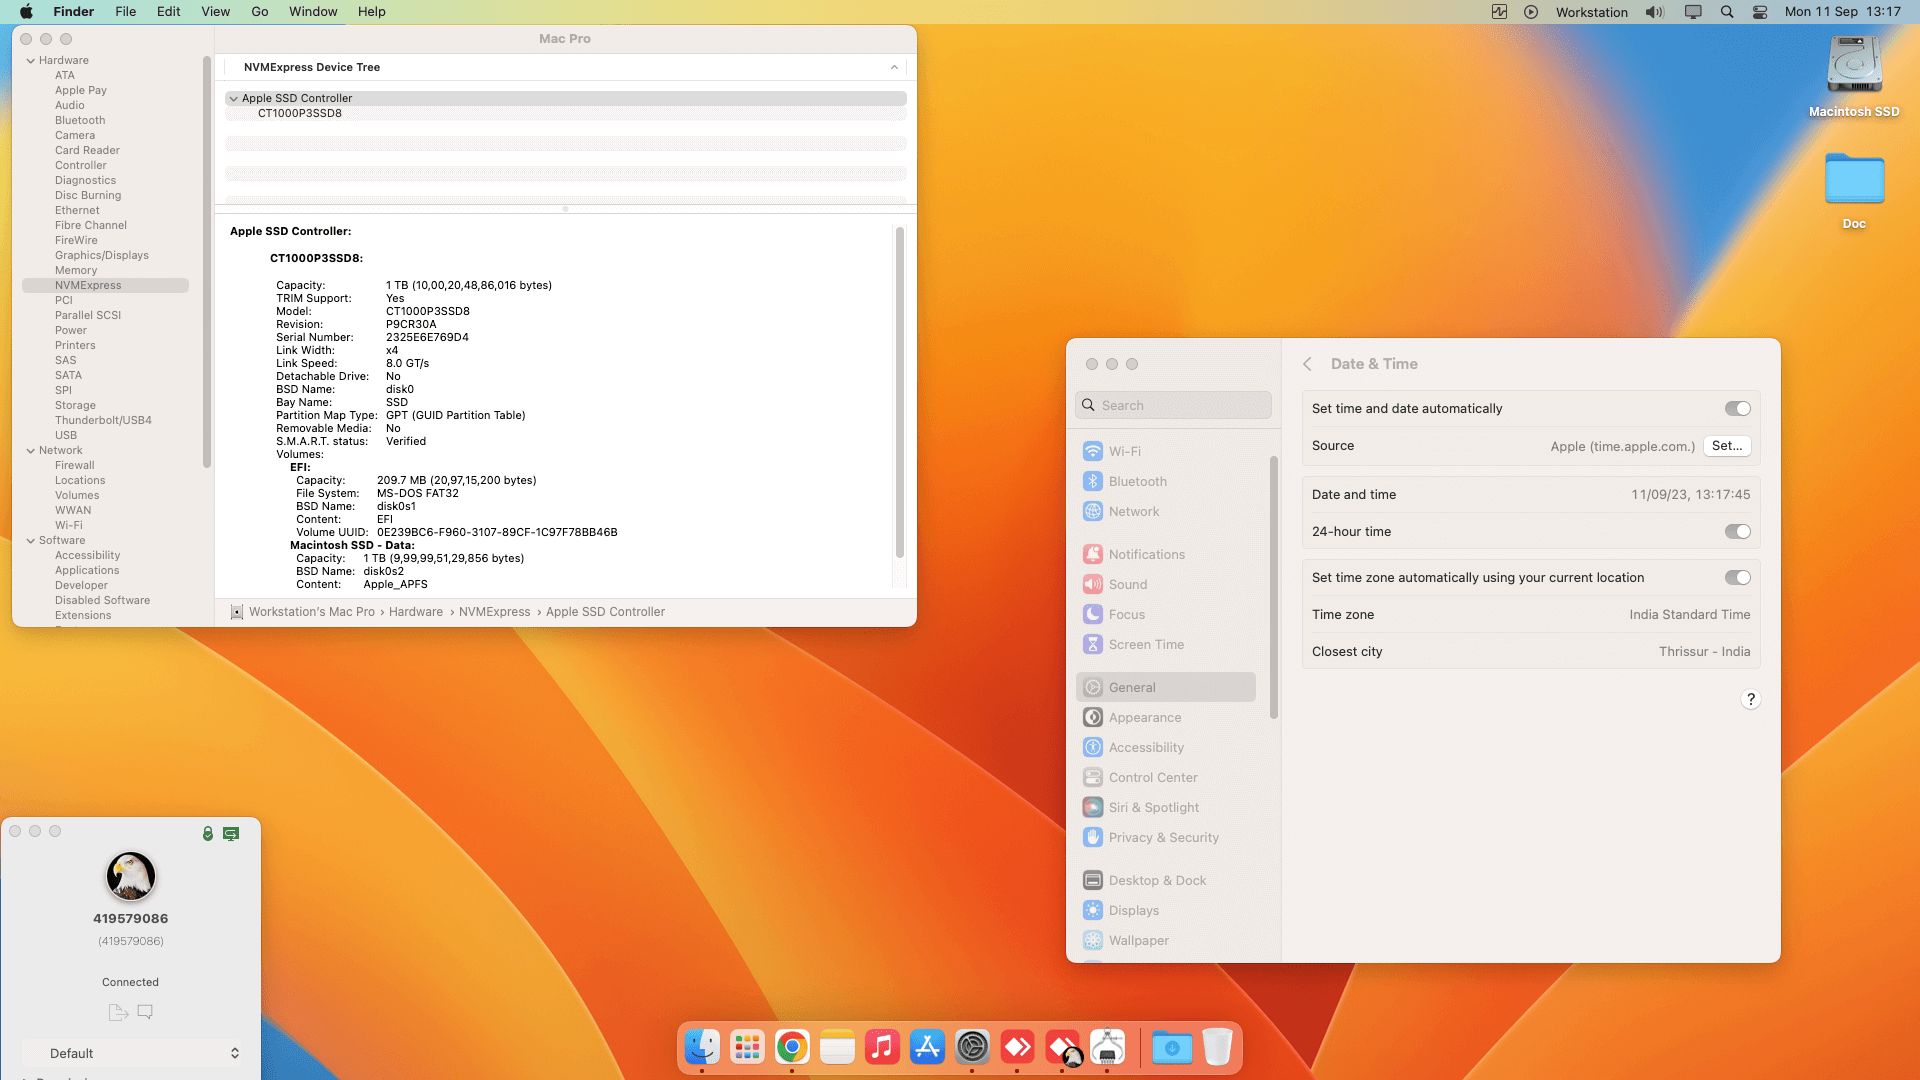Click the Sound speaker icon in Settings
Screen dimensions: 1920x1080
(x=1093, y=584)
